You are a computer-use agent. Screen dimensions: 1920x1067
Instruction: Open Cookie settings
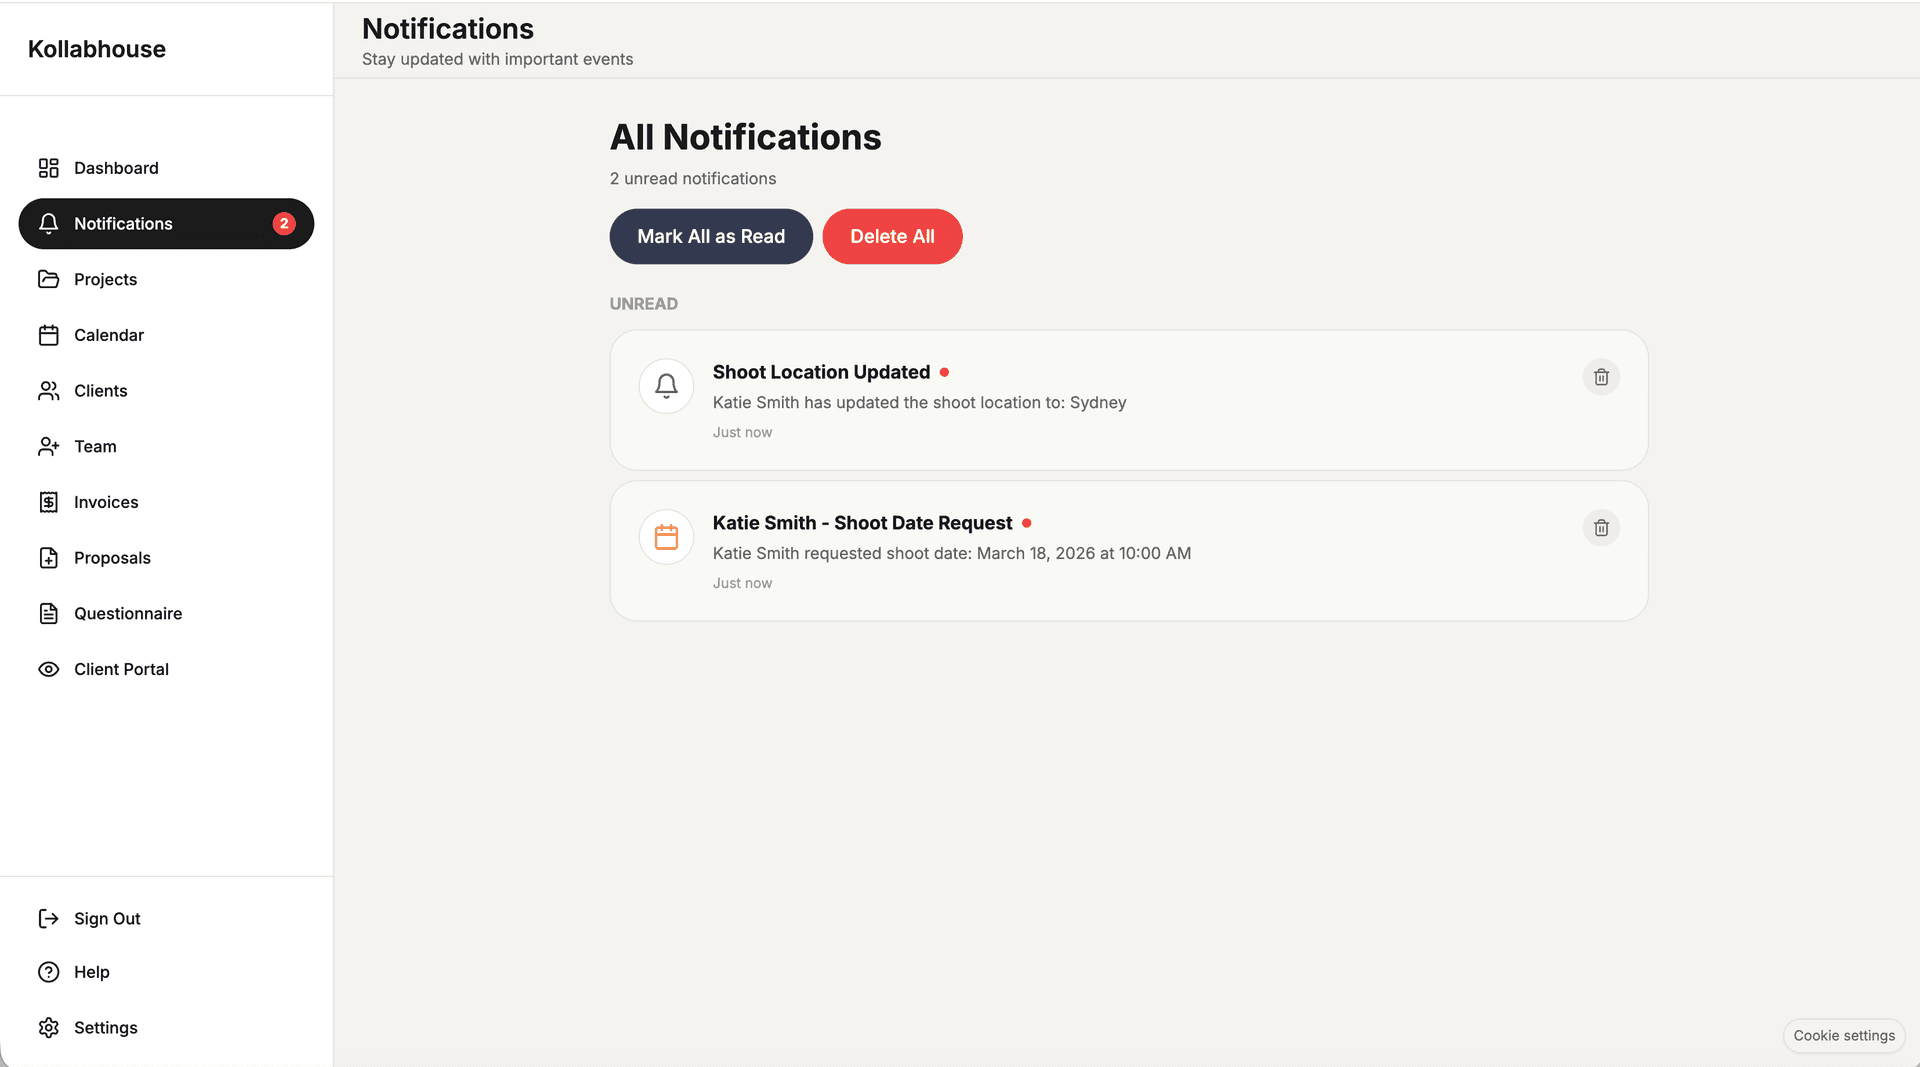click(1844, 1036)
